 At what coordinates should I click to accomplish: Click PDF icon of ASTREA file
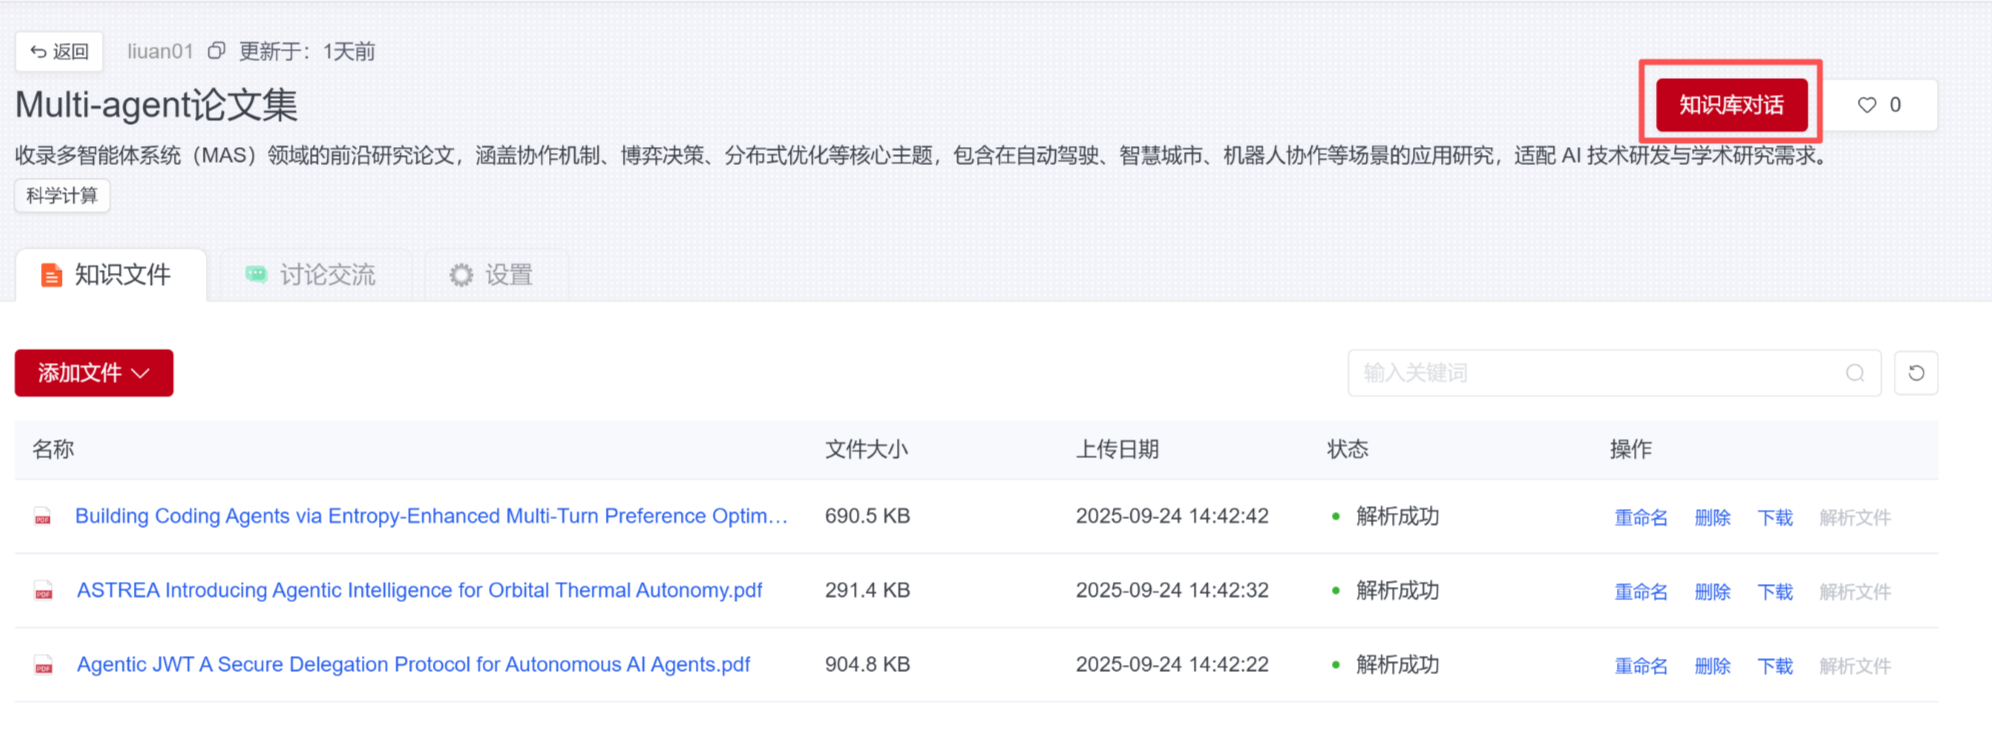tap(43, 591)
